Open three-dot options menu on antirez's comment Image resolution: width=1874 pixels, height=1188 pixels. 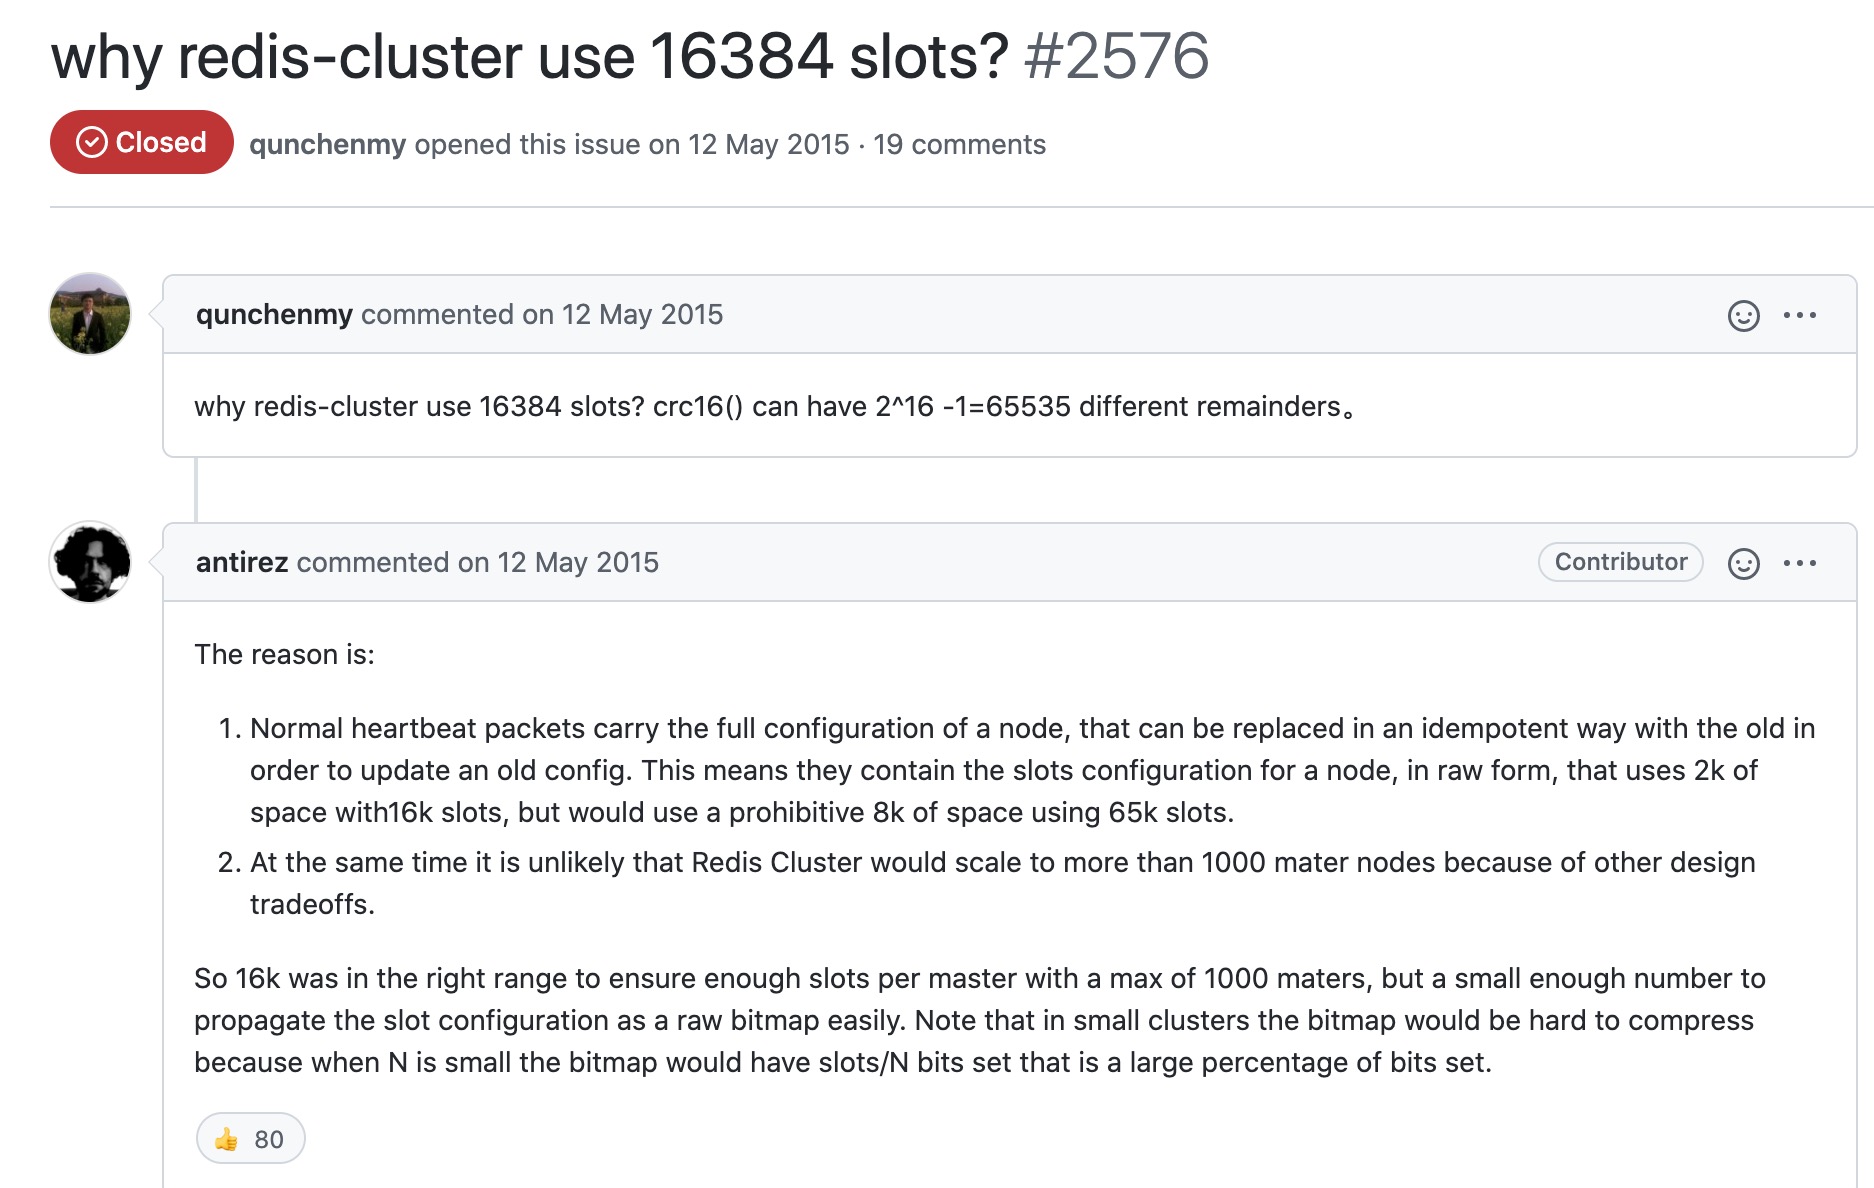point(1800,563)
